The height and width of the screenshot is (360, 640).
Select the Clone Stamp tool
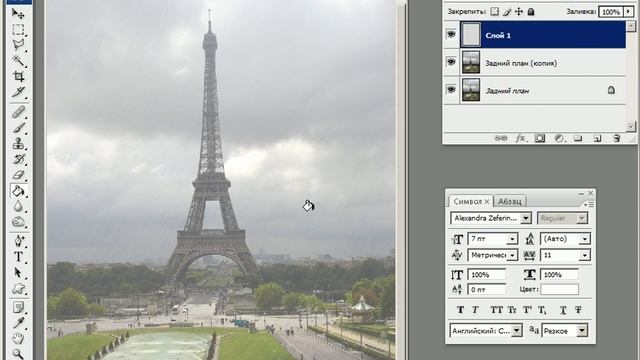coord(18,143)
